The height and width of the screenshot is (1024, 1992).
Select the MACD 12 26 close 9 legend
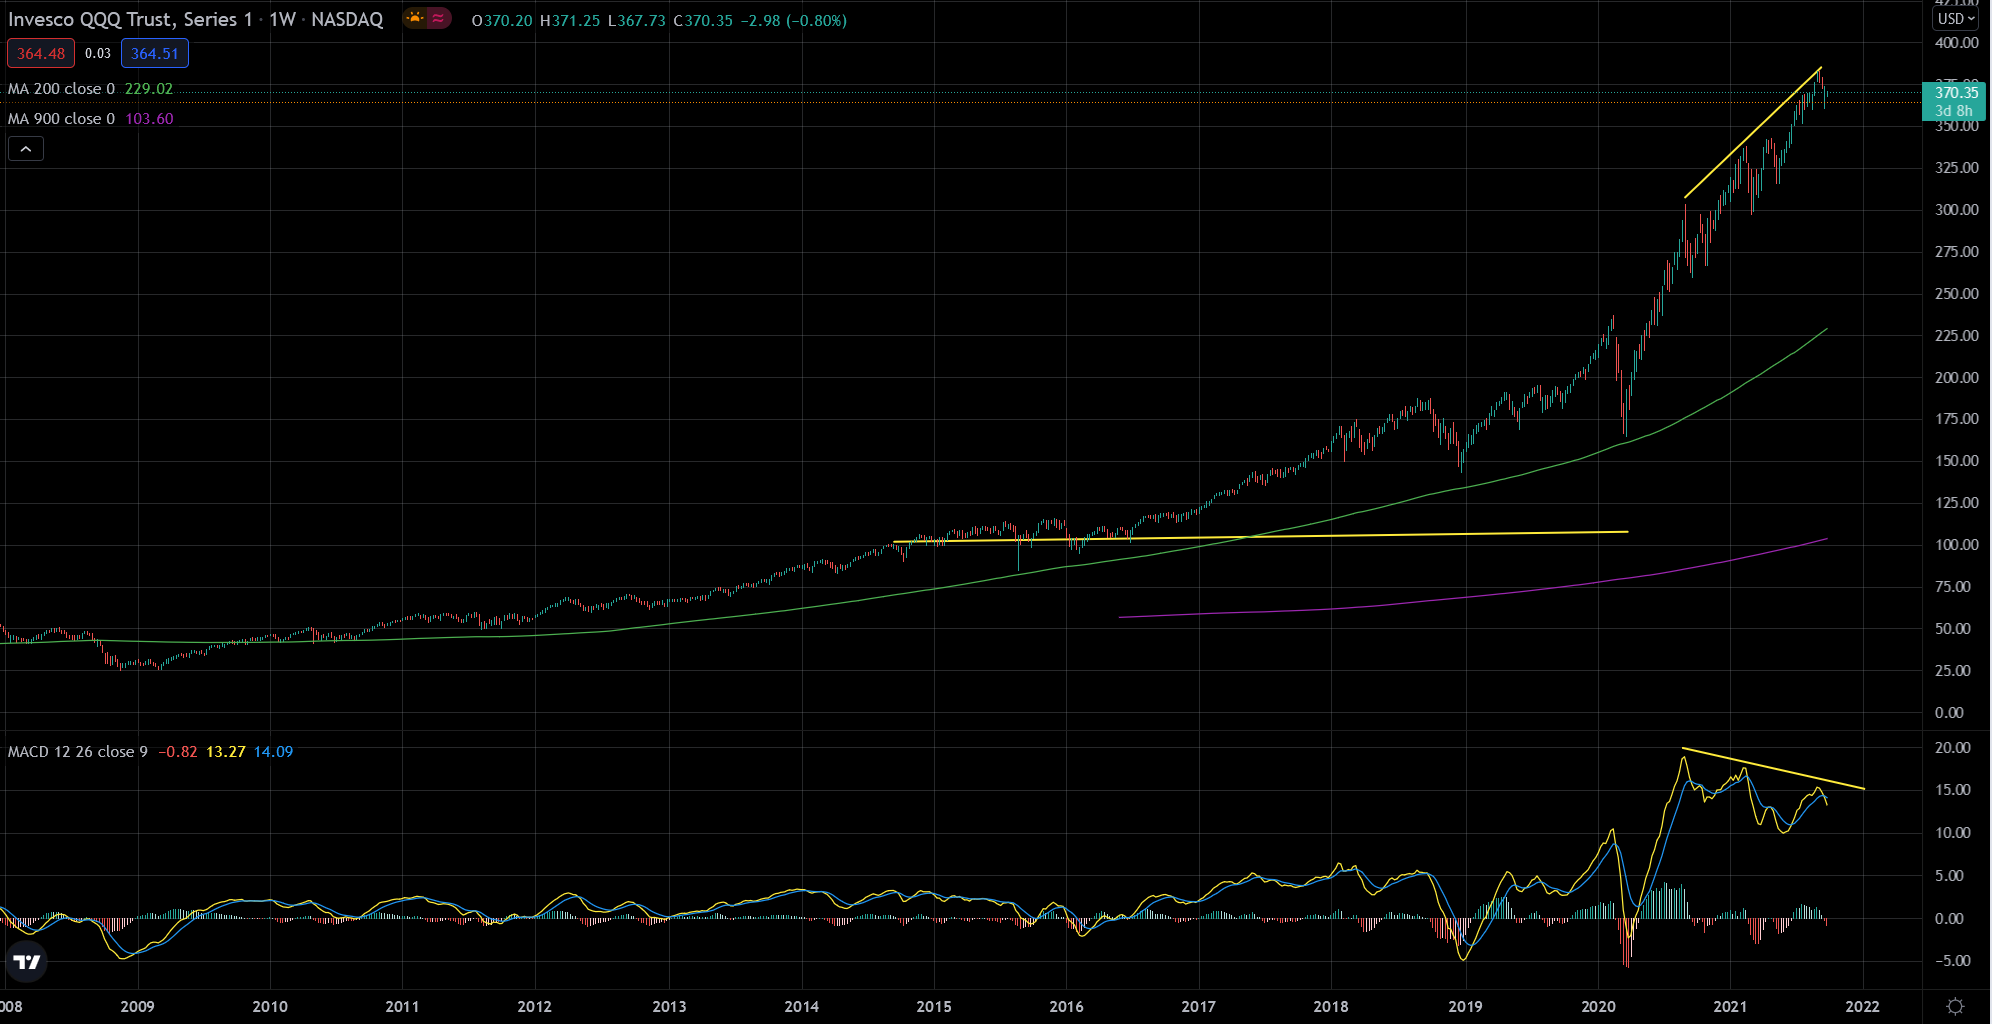[78, 752]
